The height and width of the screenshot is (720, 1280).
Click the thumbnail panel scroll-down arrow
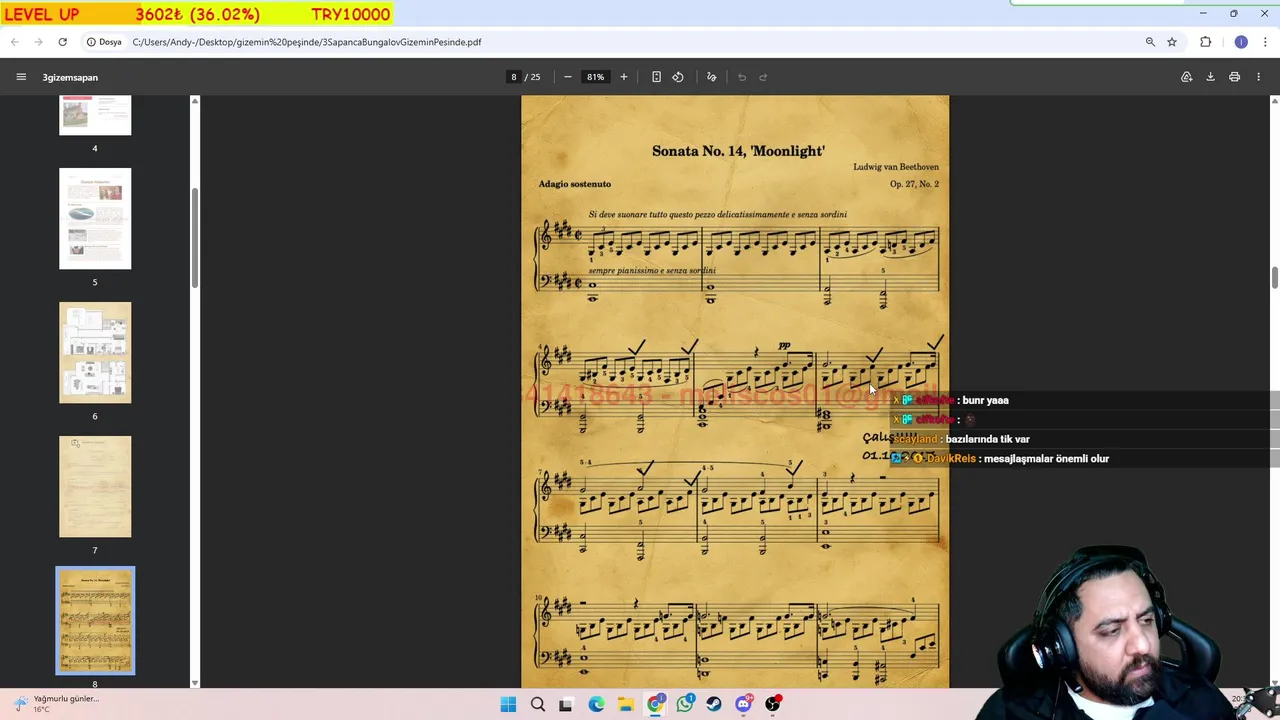(x=195, y=683)
